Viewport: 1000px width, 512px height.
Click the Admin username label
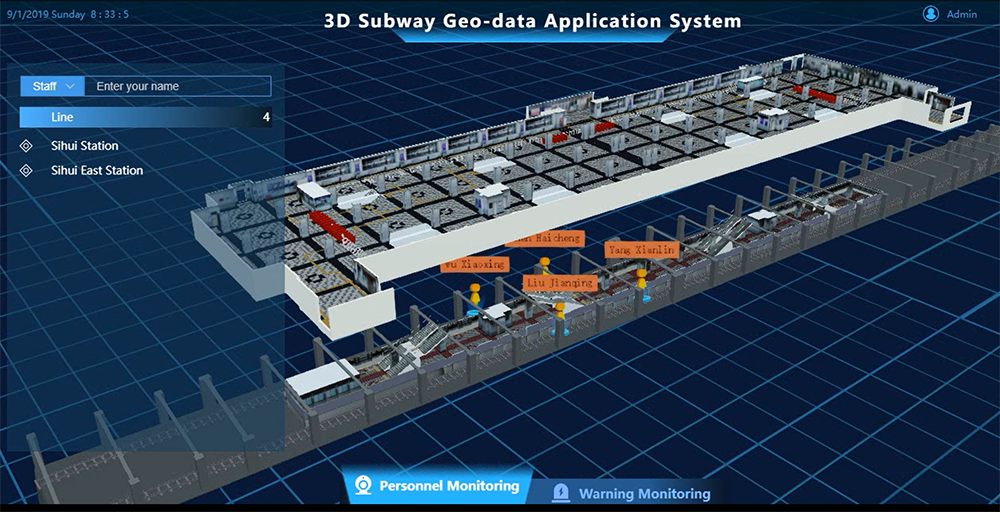pyautogui.click(x=962, y=14)
